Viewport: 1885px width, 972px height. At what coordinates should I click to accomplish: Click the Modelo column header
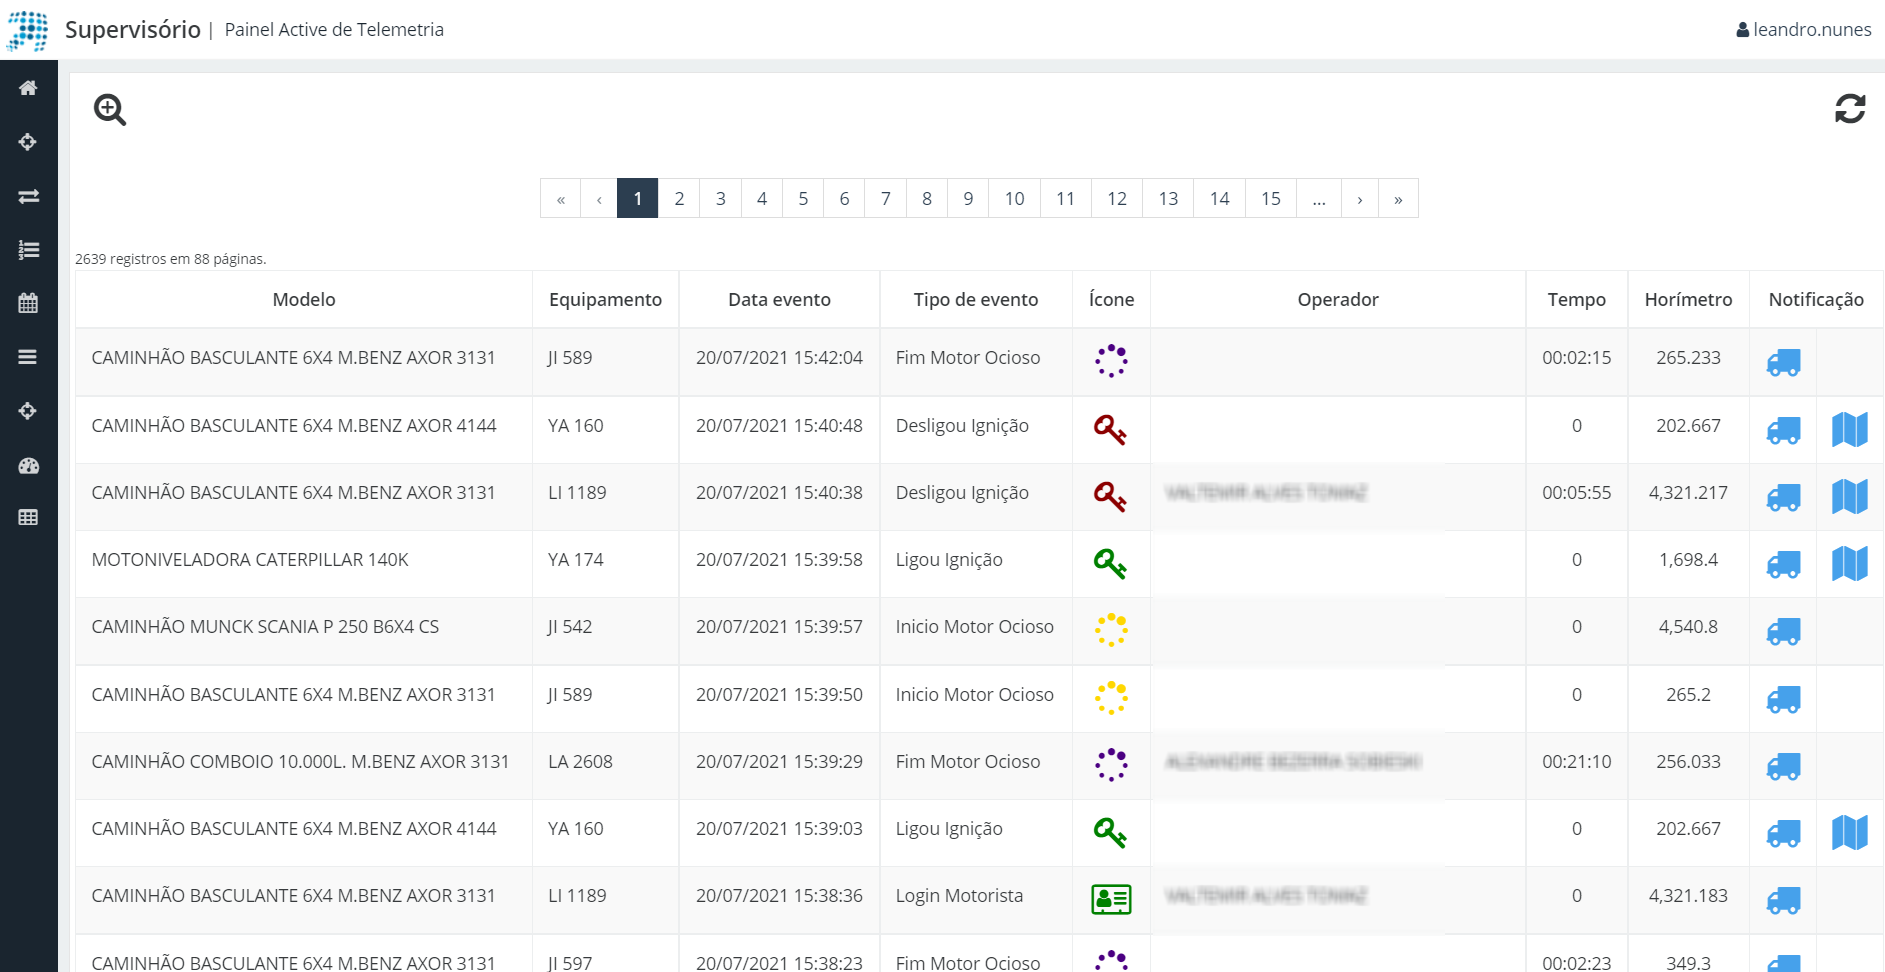(304, 300)
